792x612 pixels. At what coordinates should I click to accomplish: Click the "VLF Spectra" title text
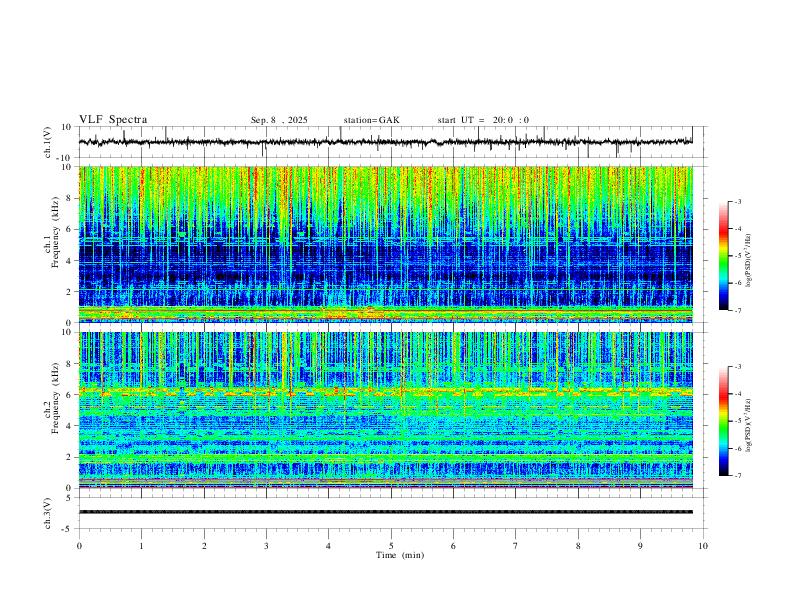(113, 120)
